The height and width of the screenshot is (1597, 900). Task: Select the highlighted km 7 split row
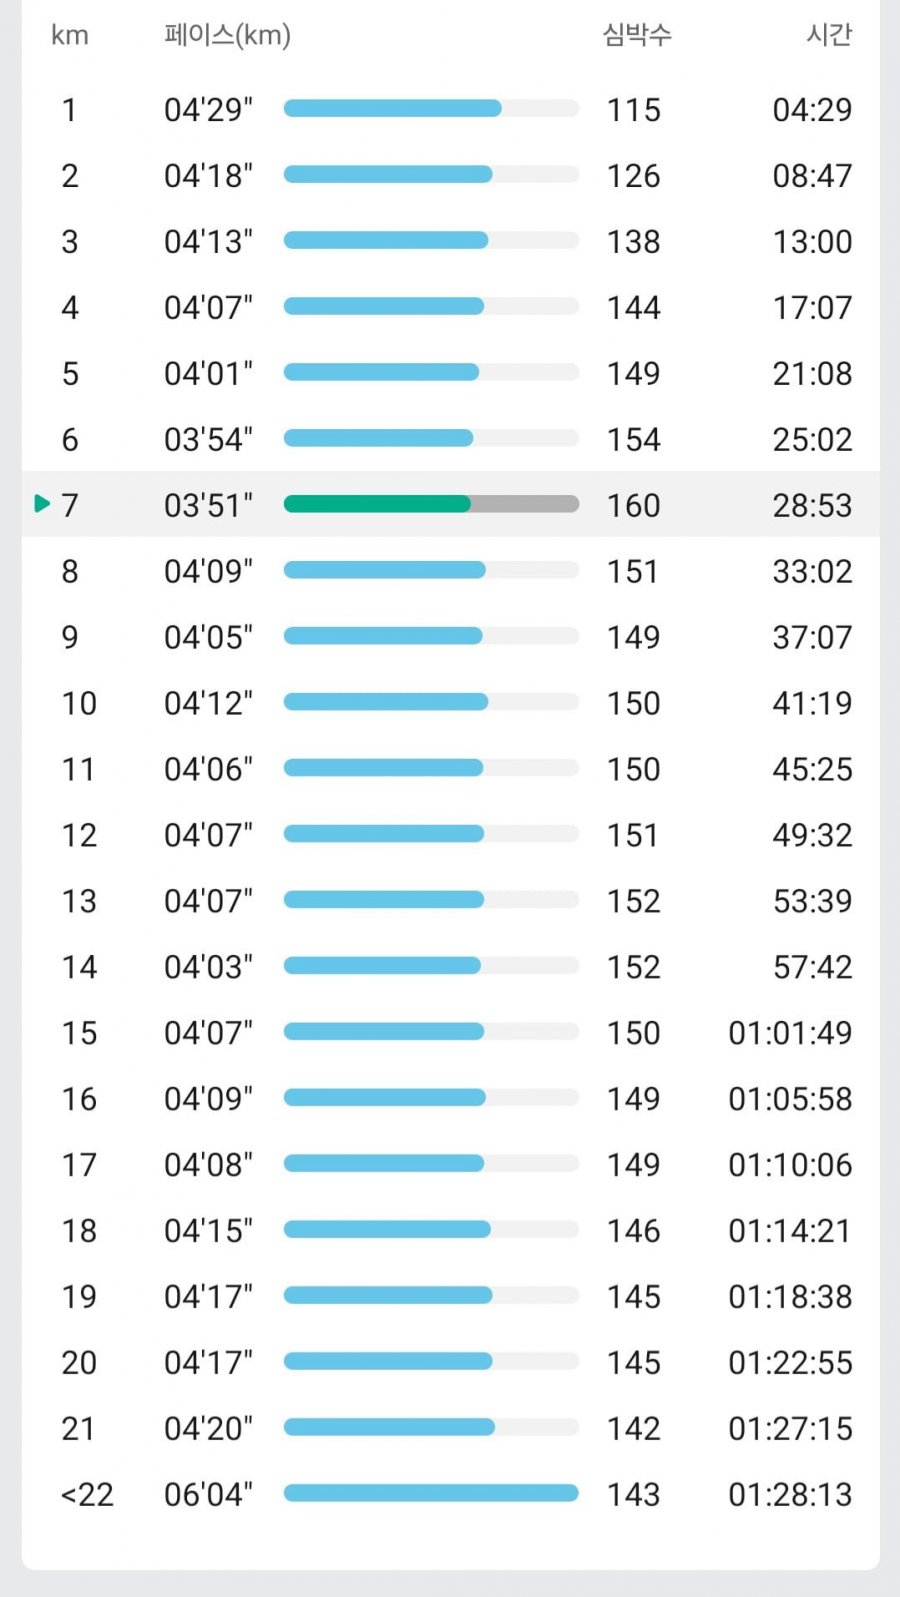tap(450, 504)
